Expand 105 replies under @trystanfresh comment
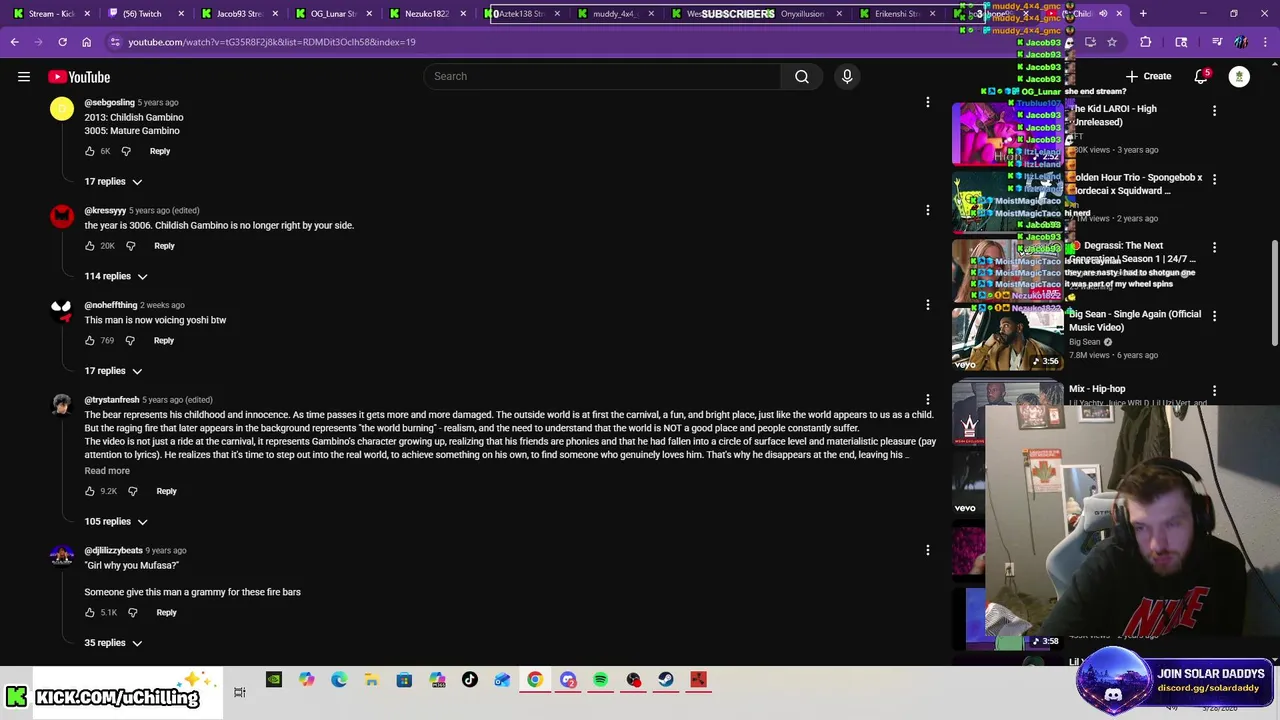Screen dimensions: 1280x720 (x=116, y=522)
